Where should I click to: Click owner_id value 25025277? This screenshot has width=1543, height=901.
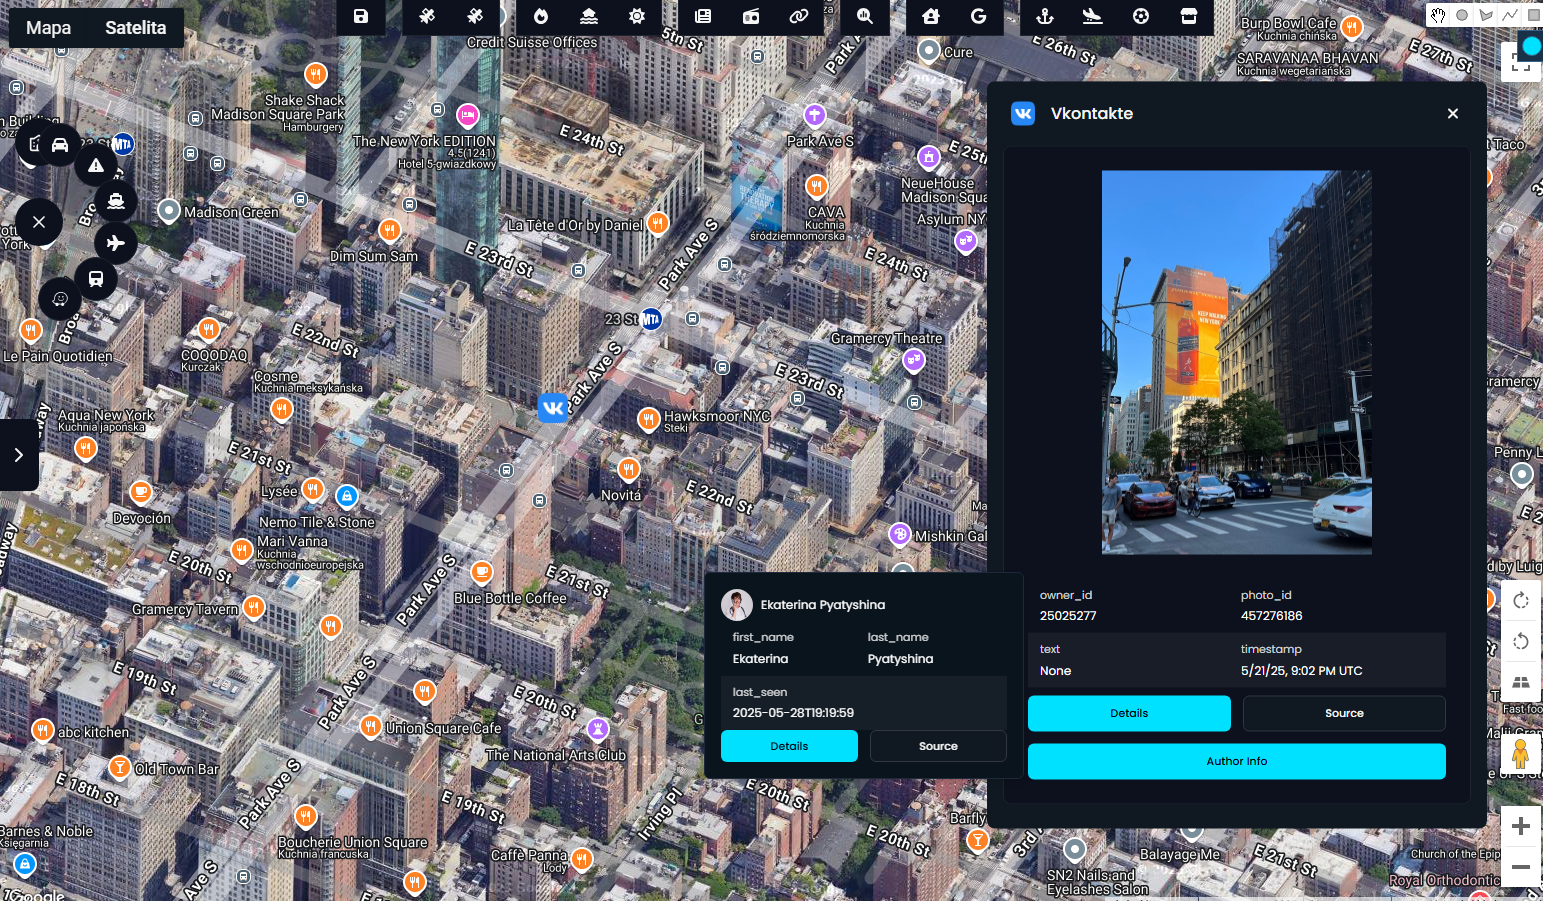[1068, 616]
